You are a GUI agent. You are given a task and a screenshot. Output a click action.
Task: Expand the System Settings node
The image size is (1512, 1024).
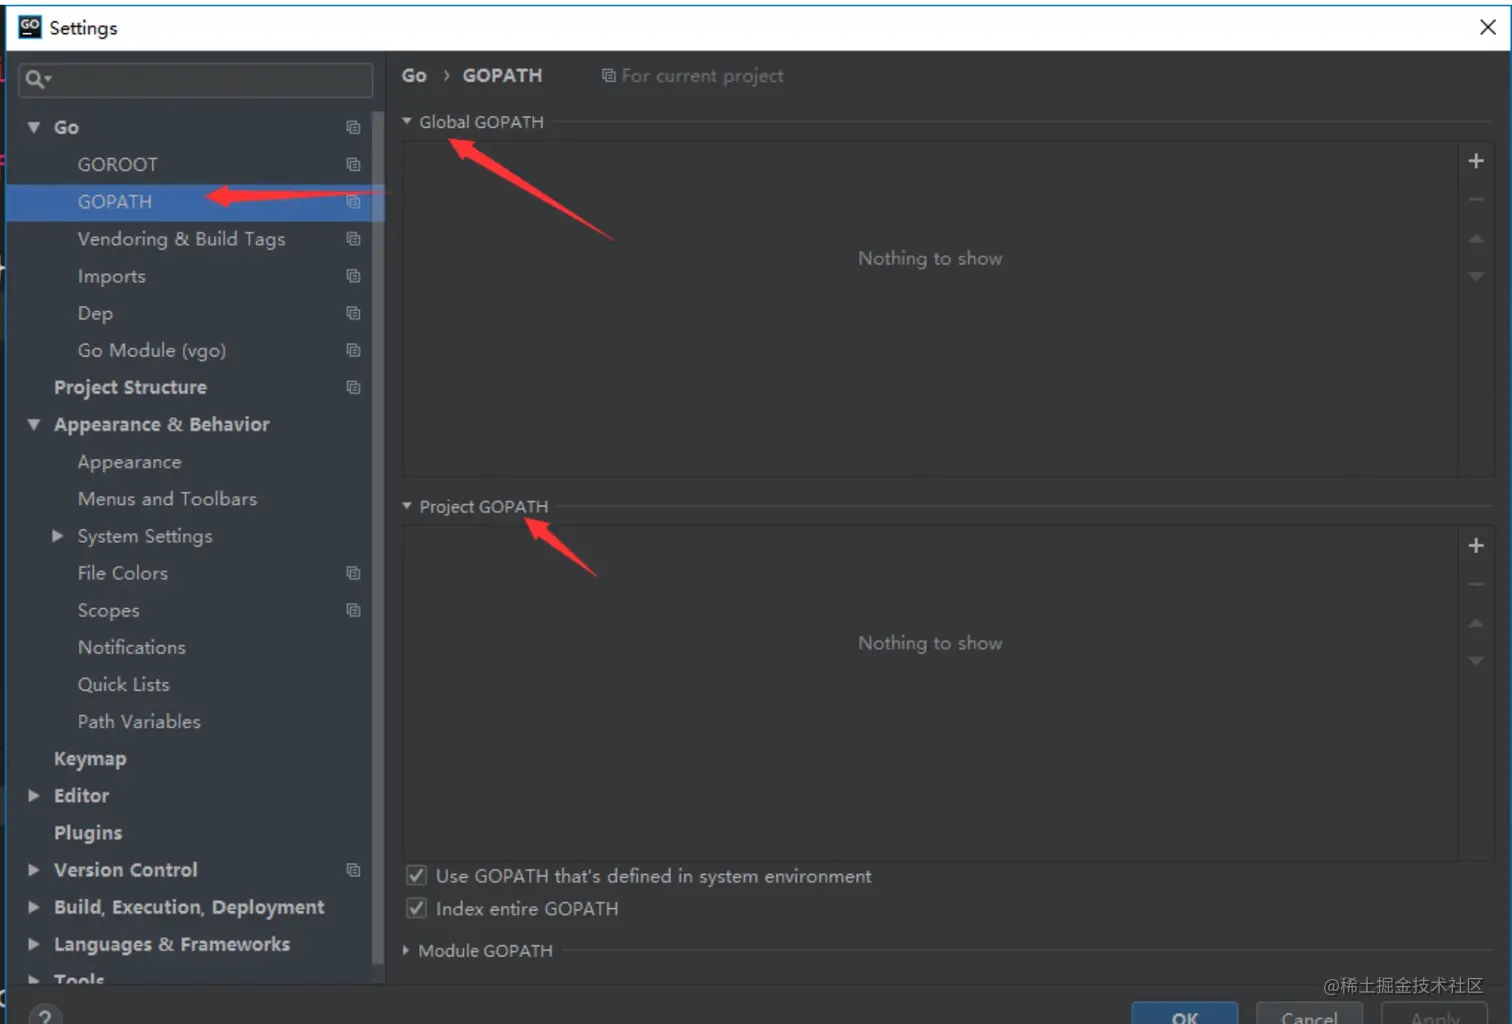tap(58, 536)
